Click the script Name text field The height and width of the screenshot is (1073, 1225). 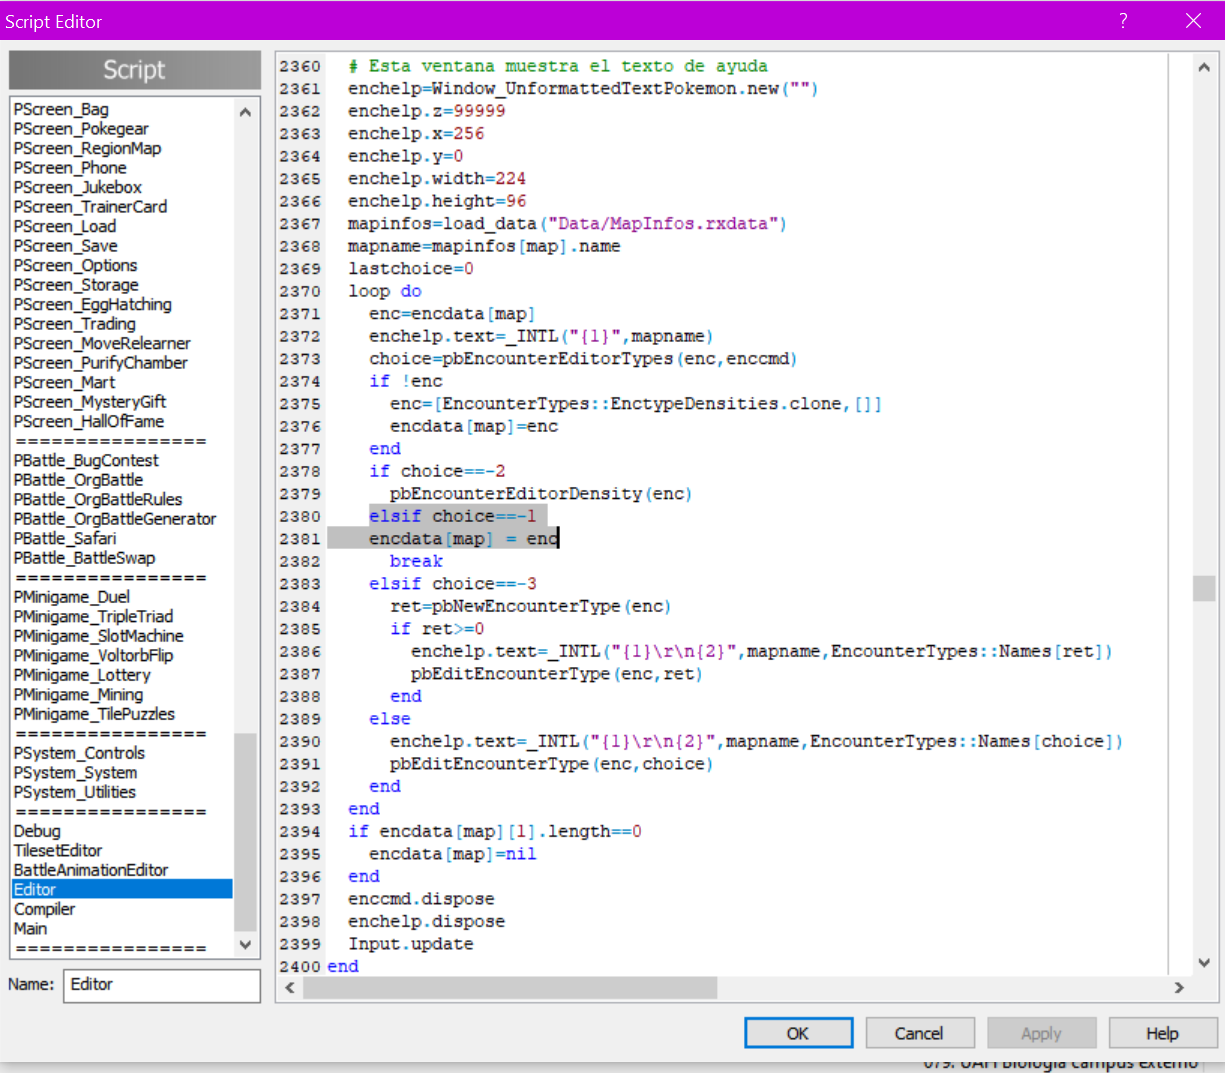click(x=161, y=985)
